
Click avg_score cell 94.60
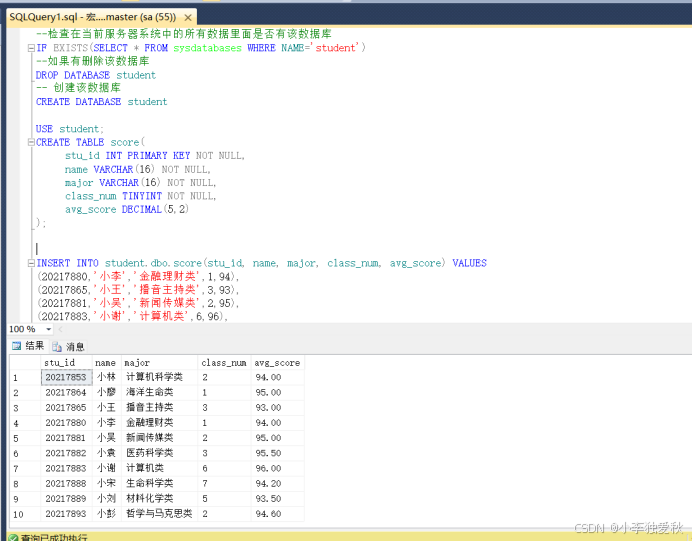pyautogui.click(x=278, y=514)
